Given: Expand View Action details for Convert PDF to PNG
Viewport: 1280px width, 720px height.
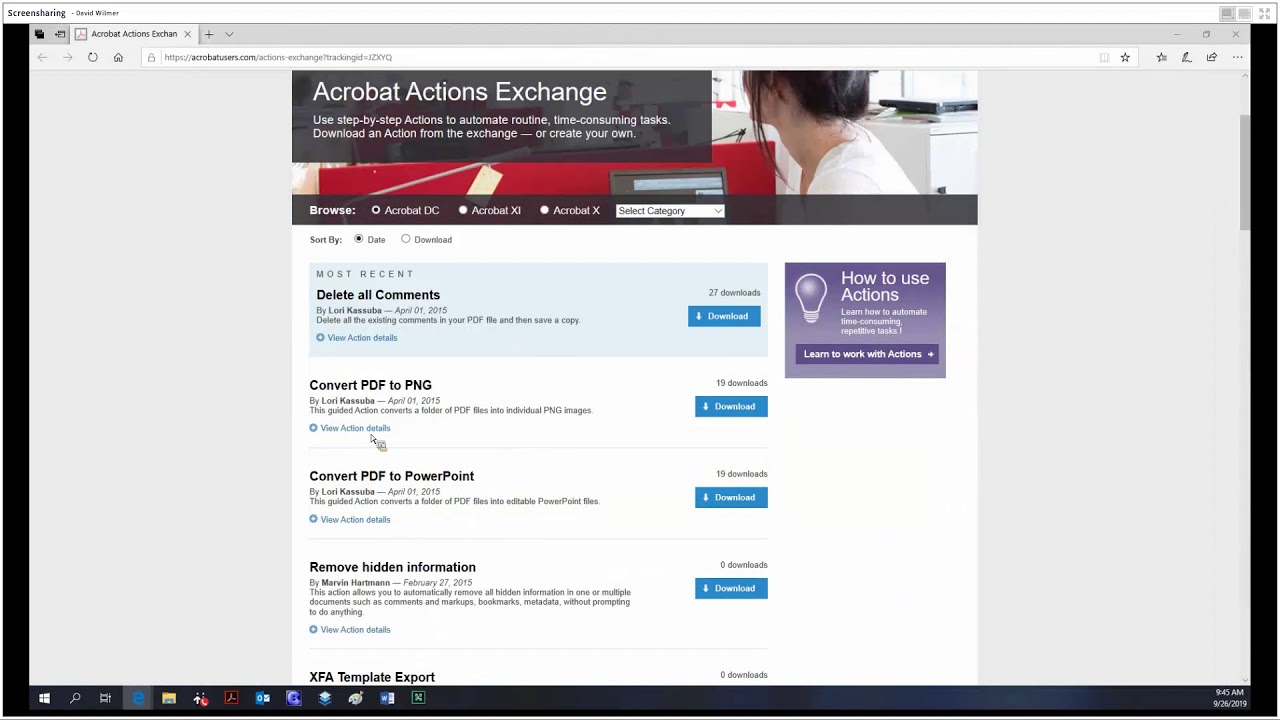Looking at the screenshot, I should tap(350, 428).
